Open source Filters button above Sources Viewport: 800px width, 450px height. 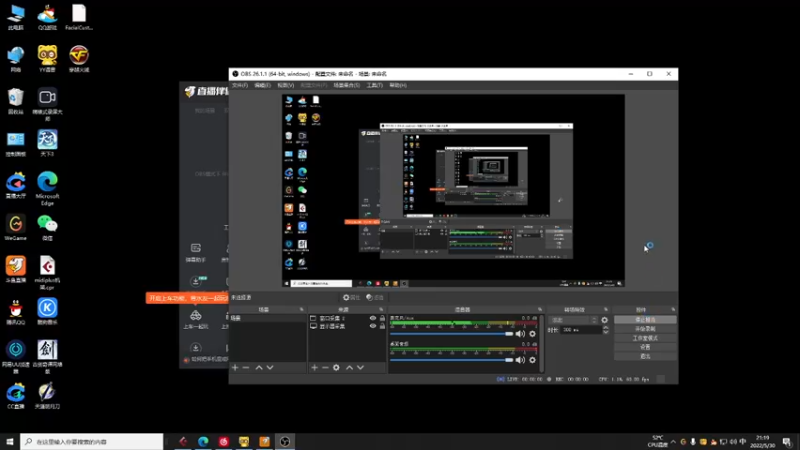pyautogui.click(x=375, y=297)
